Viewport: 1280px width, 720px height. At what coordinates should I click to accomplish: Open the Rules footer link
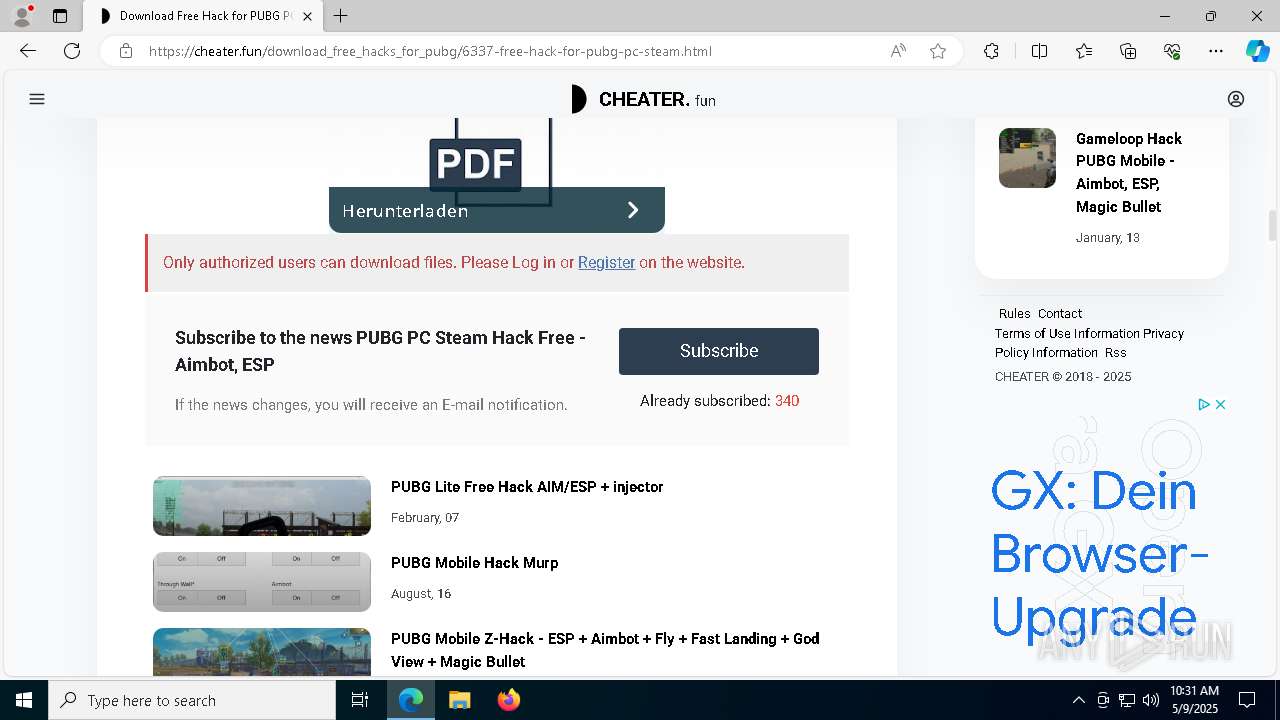pyautogui.click(x=1014, y=313)
